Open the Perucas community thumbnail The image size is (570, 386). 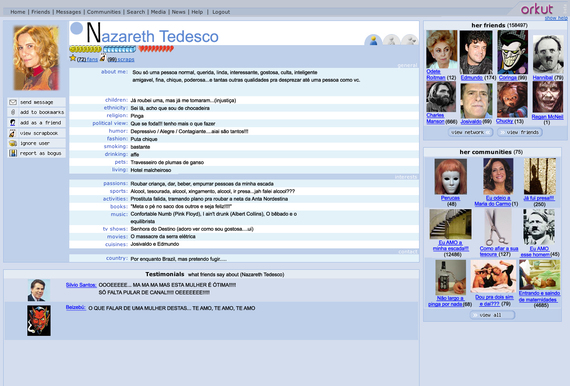450,176
